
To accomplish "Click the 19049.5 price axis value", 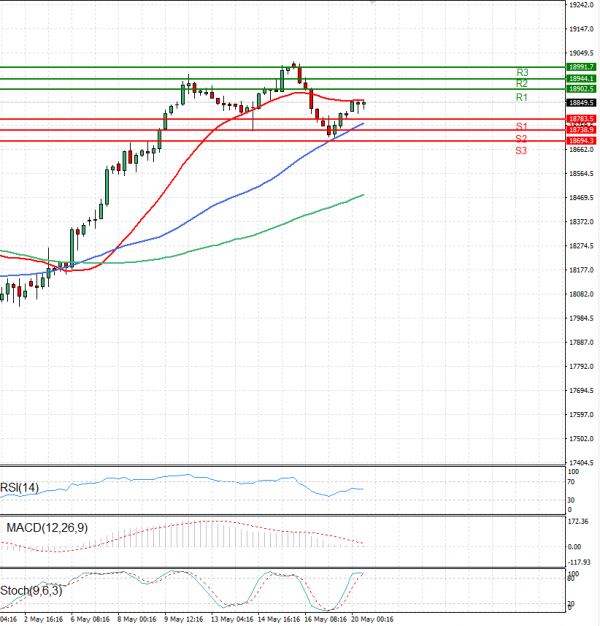I will (x=581, y=53).
